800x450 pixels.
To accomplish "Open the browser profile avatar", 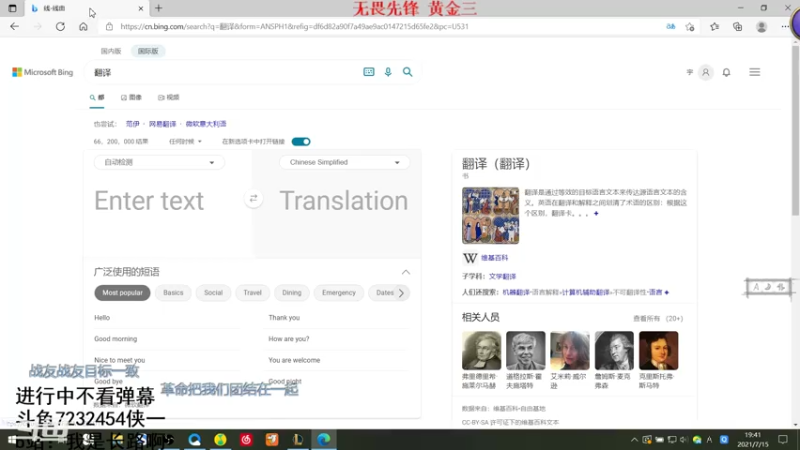I will tap(761, 27).
